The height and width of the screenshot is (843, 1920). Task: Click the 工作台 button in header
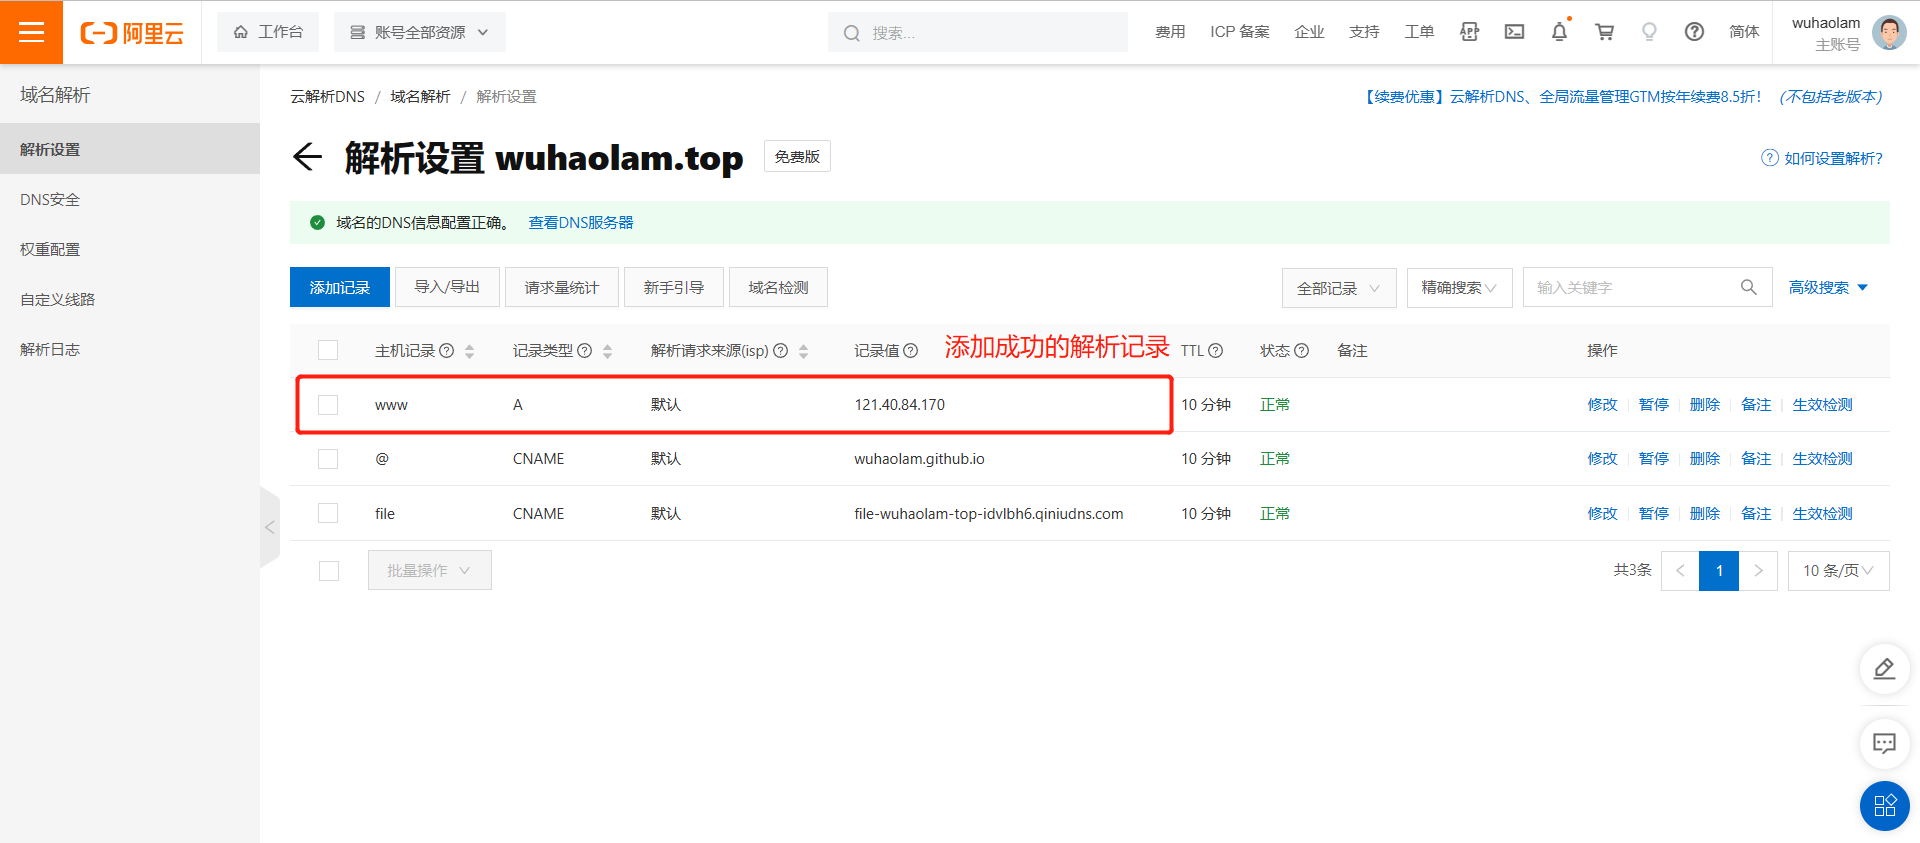click(268, 32)
